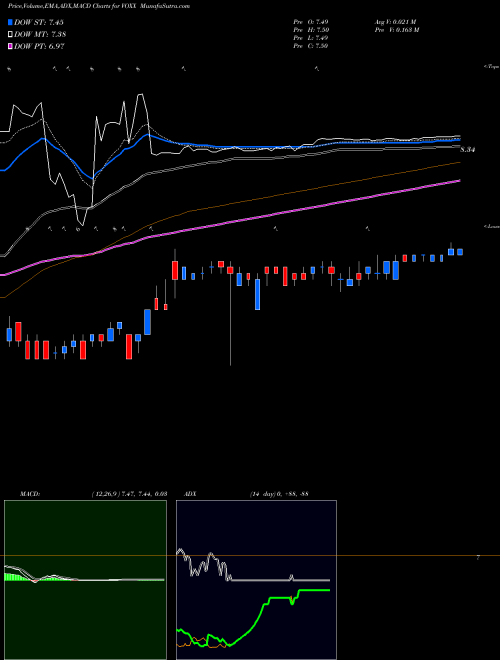Click the long blue candle at the dip

pyautogui.click(x=258, y=294)
